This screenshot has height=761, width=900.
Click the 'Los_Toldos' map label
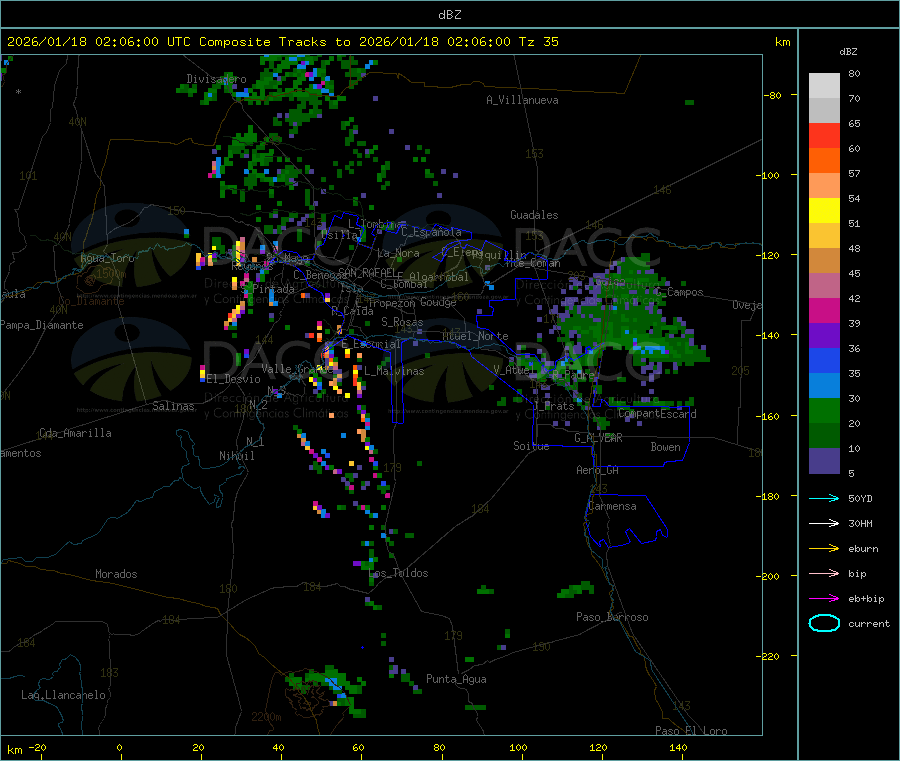[x=398, y=573]
